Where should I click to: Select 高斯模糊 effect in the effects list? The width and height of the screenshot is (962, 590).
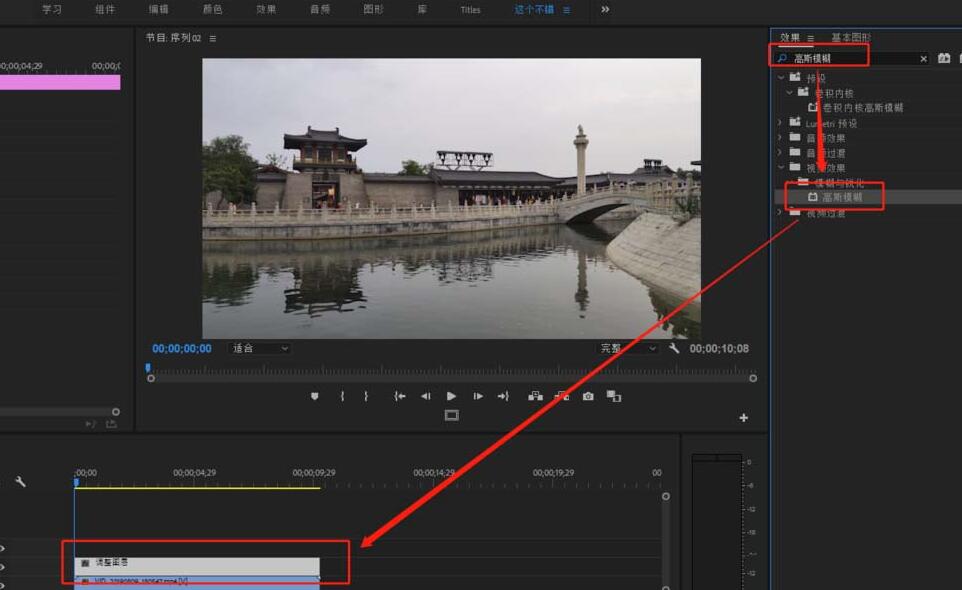click(836, 197)
